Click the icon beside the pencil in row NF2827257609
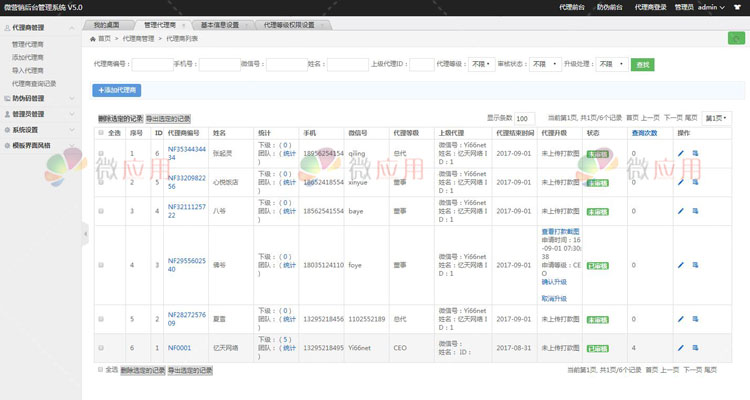The height and width of the screenshot is (400, 750). 695,319
